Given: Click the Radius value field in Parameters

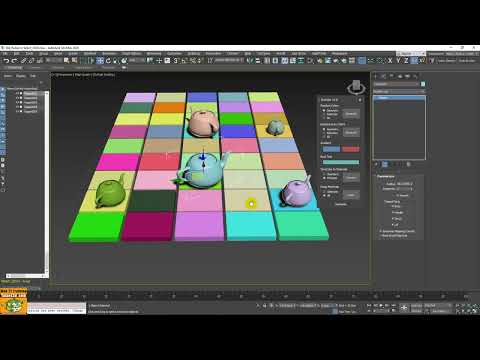Looking at the screenshot, I should click(404, 183).
